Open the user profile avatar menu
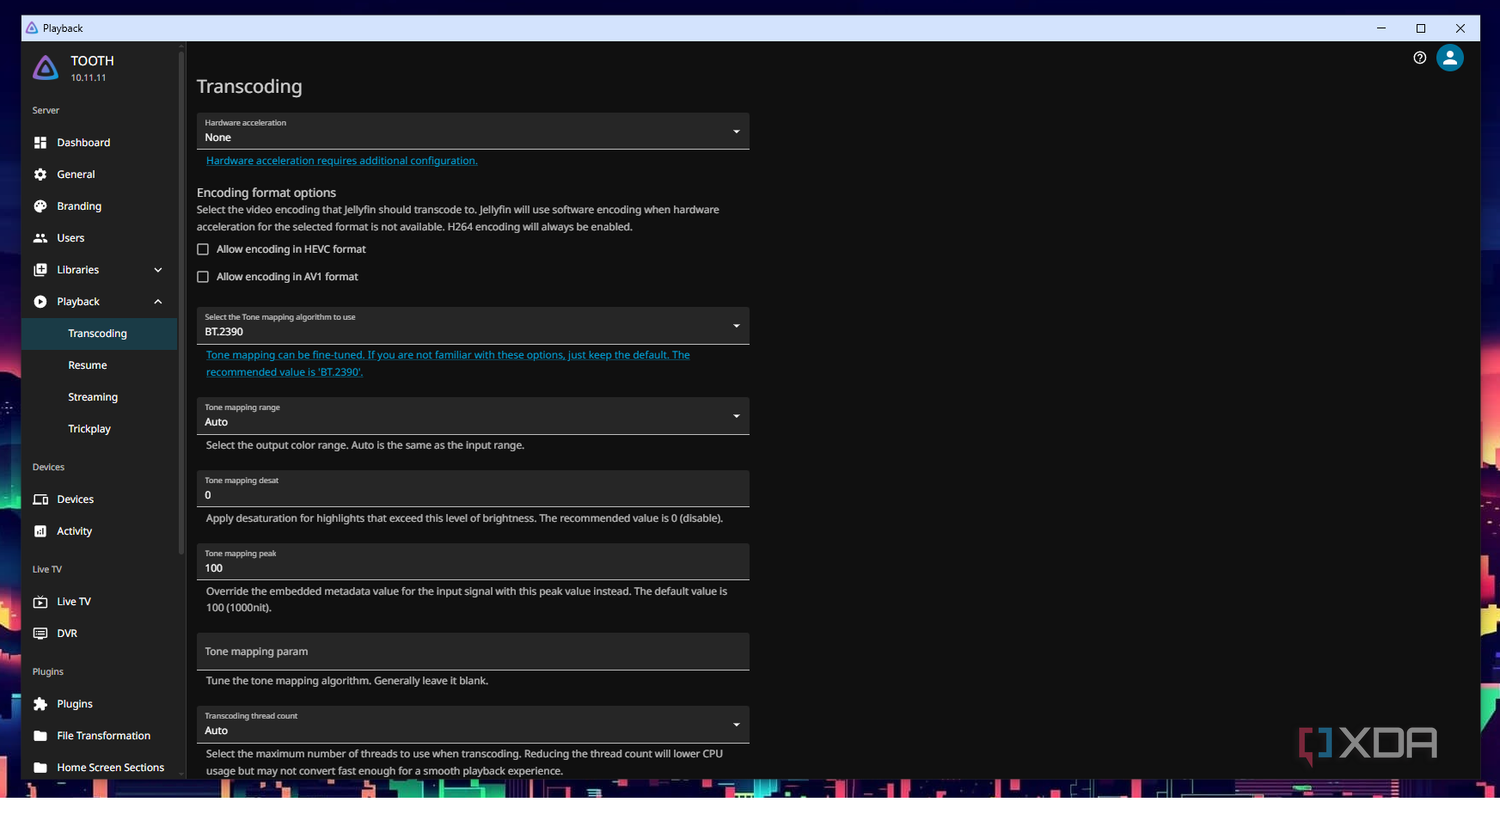 coord(1450,58)
